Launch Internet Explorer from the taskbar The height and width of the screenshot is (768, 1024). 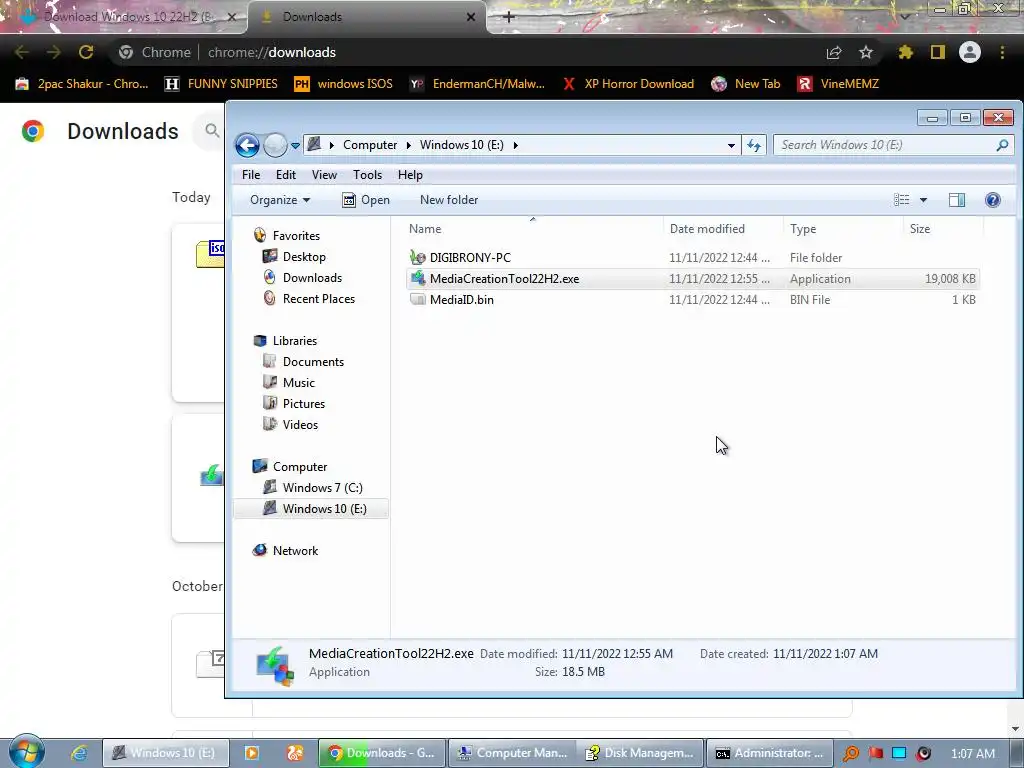[79, 753]
